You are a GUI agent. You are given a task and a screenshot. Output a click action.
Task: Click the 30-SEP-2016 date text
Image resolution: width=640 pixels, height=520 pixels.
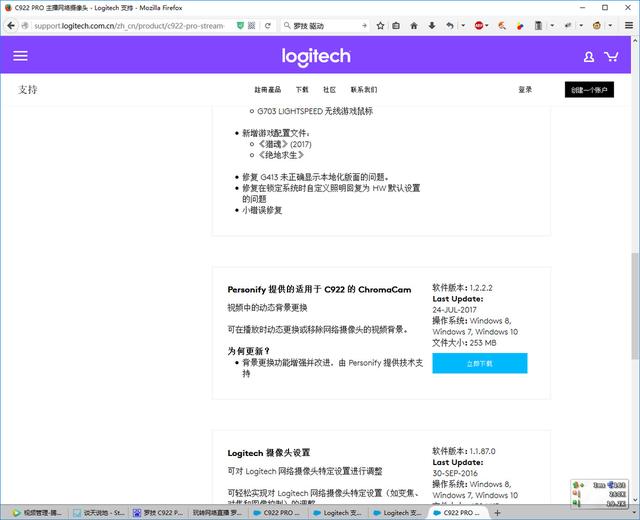pyautogui.click(x=455, y=473)
